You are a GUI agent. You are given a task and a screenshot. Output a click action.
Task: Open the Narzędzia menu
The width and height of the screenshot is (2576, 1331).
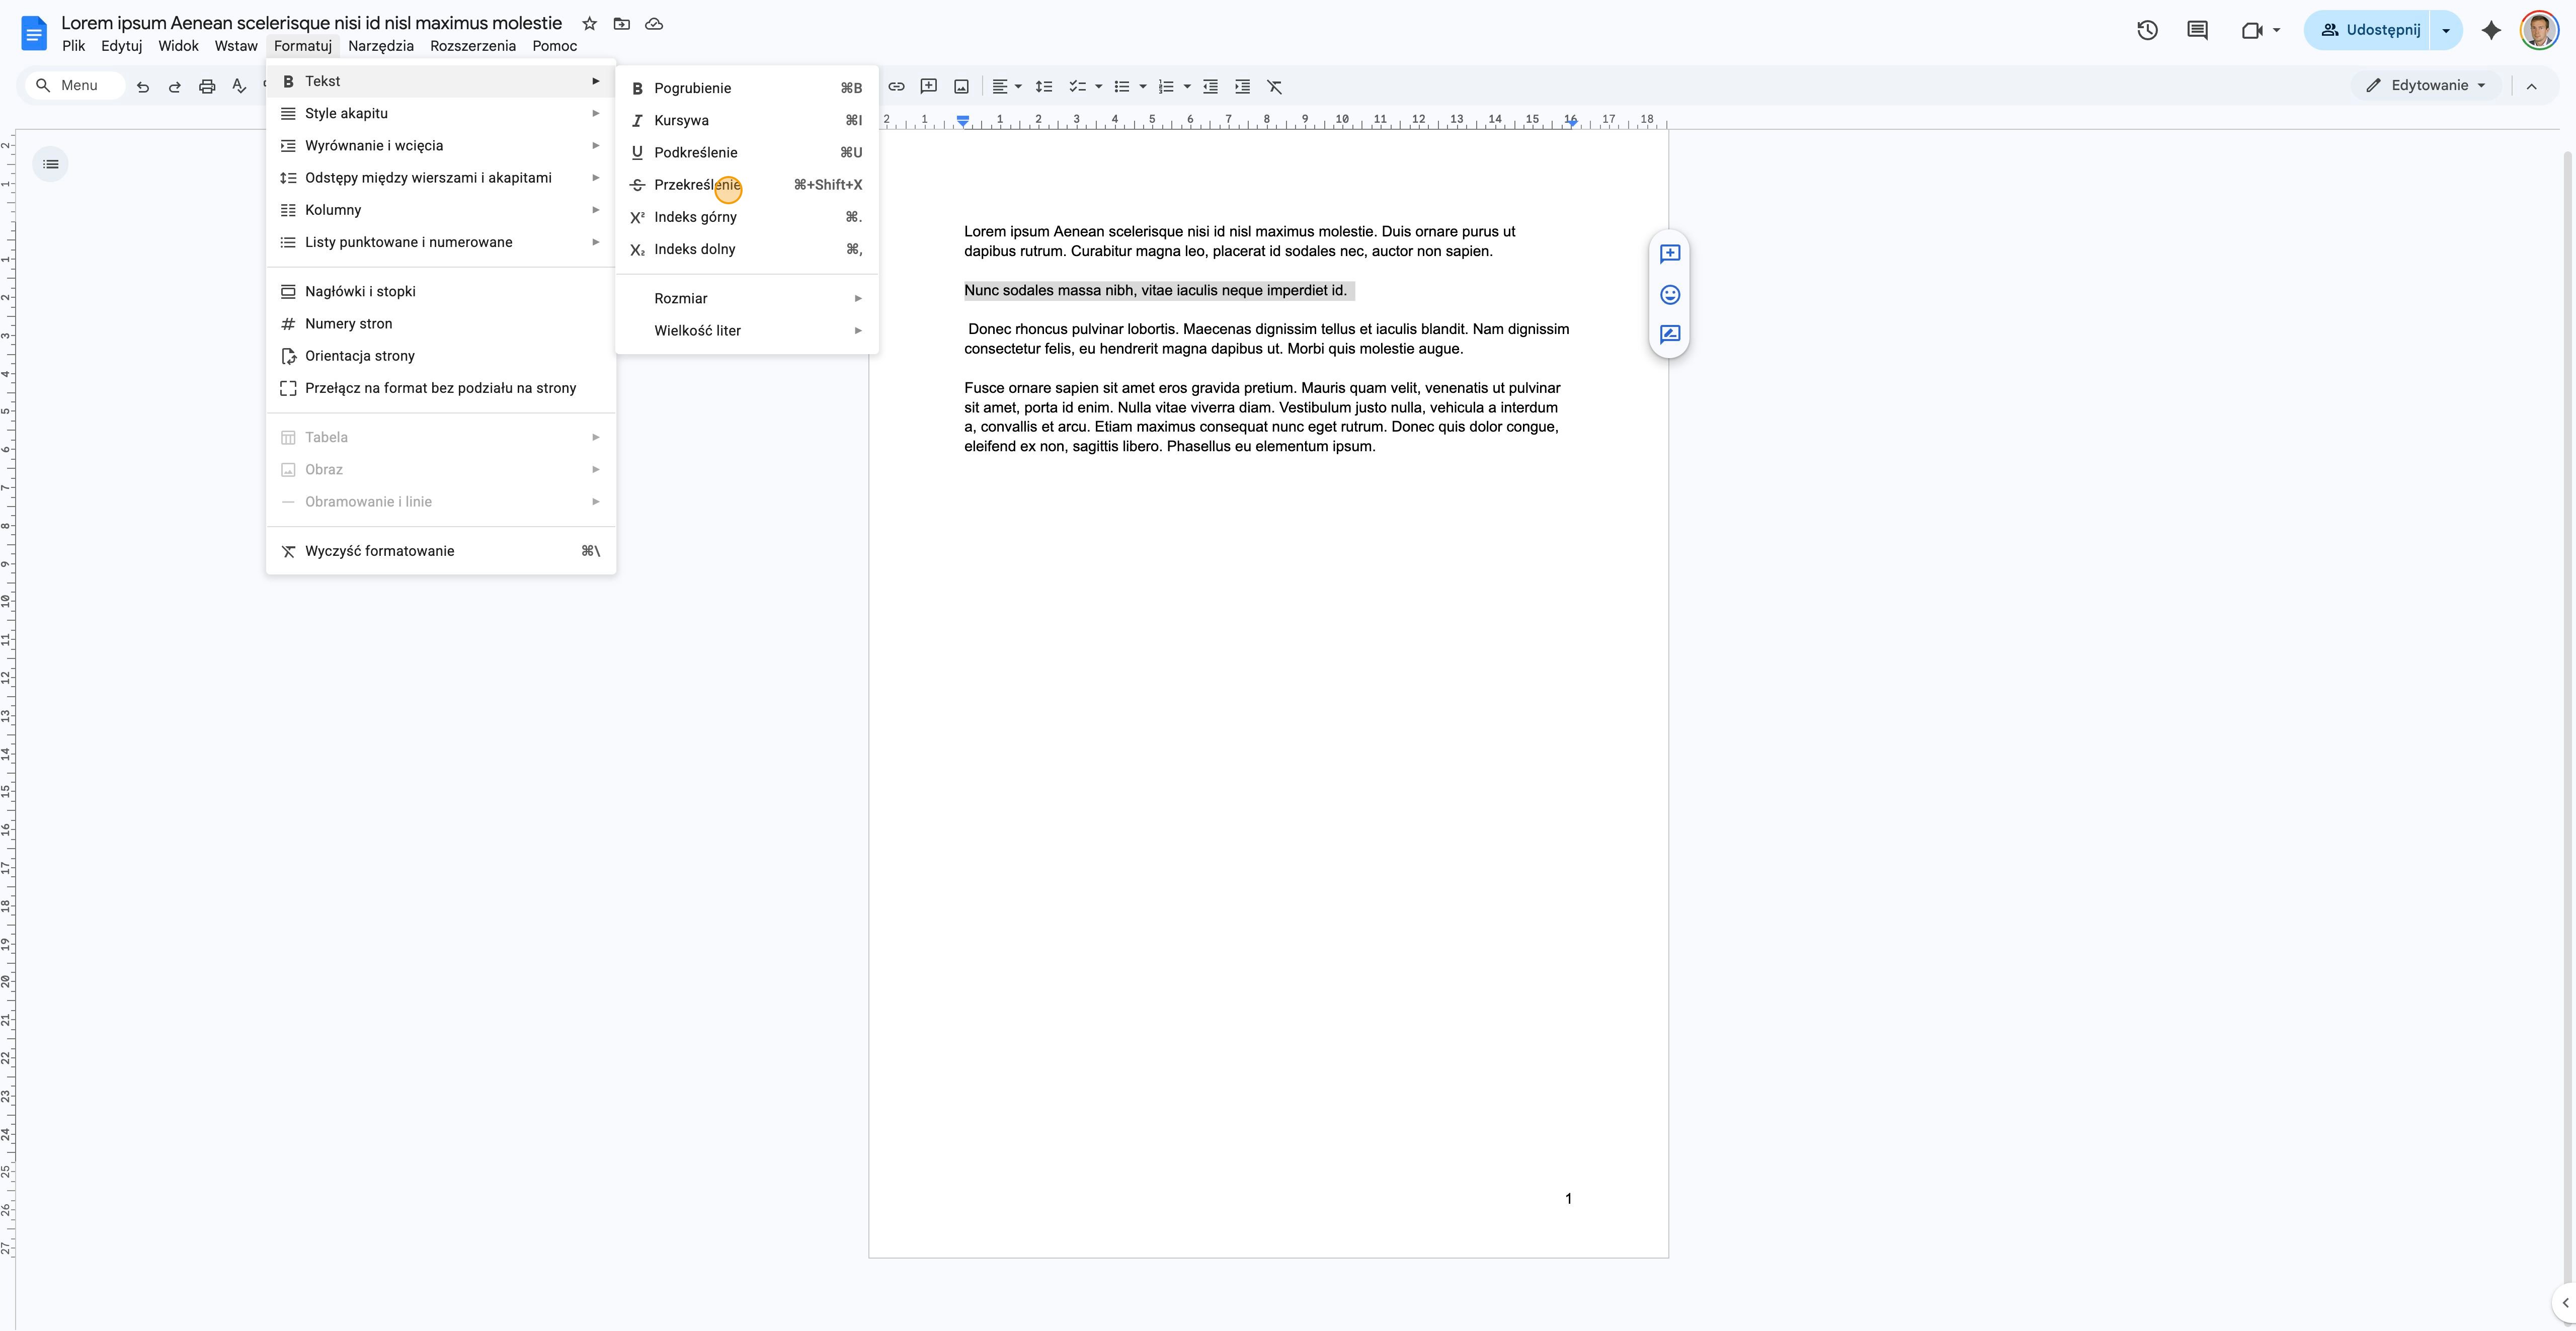click(381, 46)
